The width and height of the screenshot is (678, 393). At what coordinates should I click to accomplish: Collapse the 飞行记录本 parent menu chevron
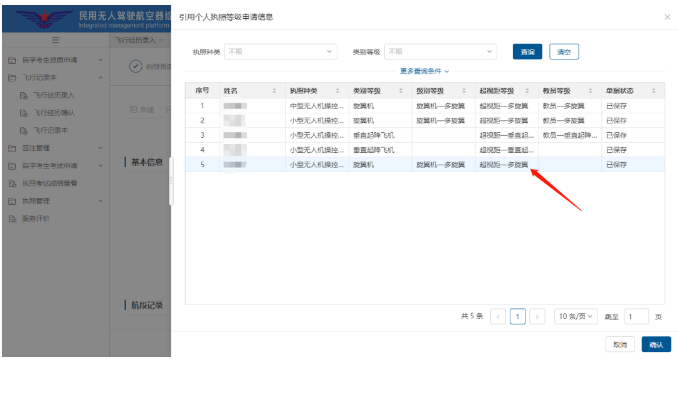[x=100, y=78]
